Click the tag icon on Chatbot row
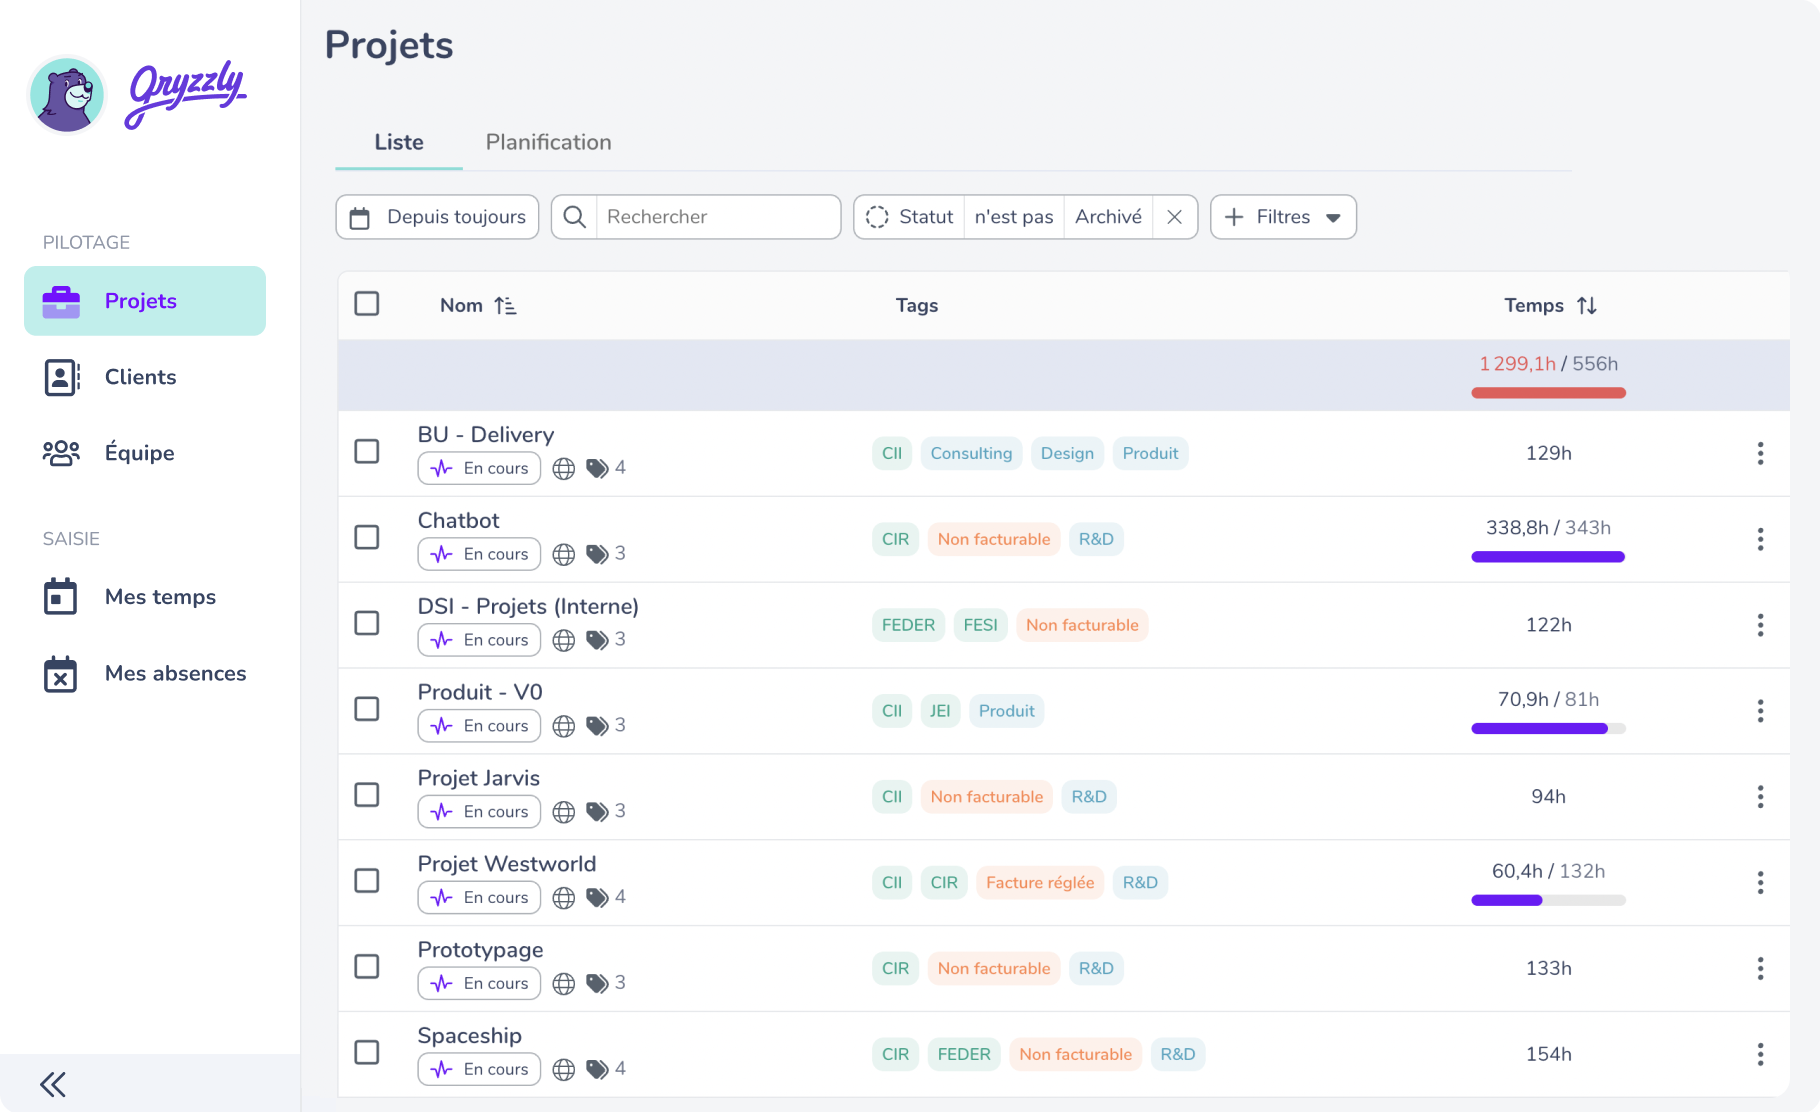The width and height of the screenshot is (1820, 1112). point(597,554)
